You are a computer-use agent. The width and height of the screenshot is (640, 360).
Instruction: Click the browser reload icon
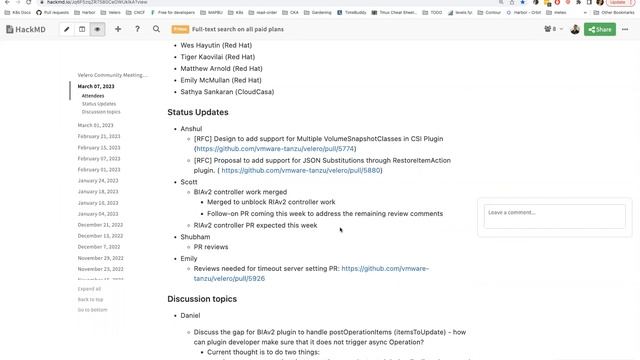point(29,2)
